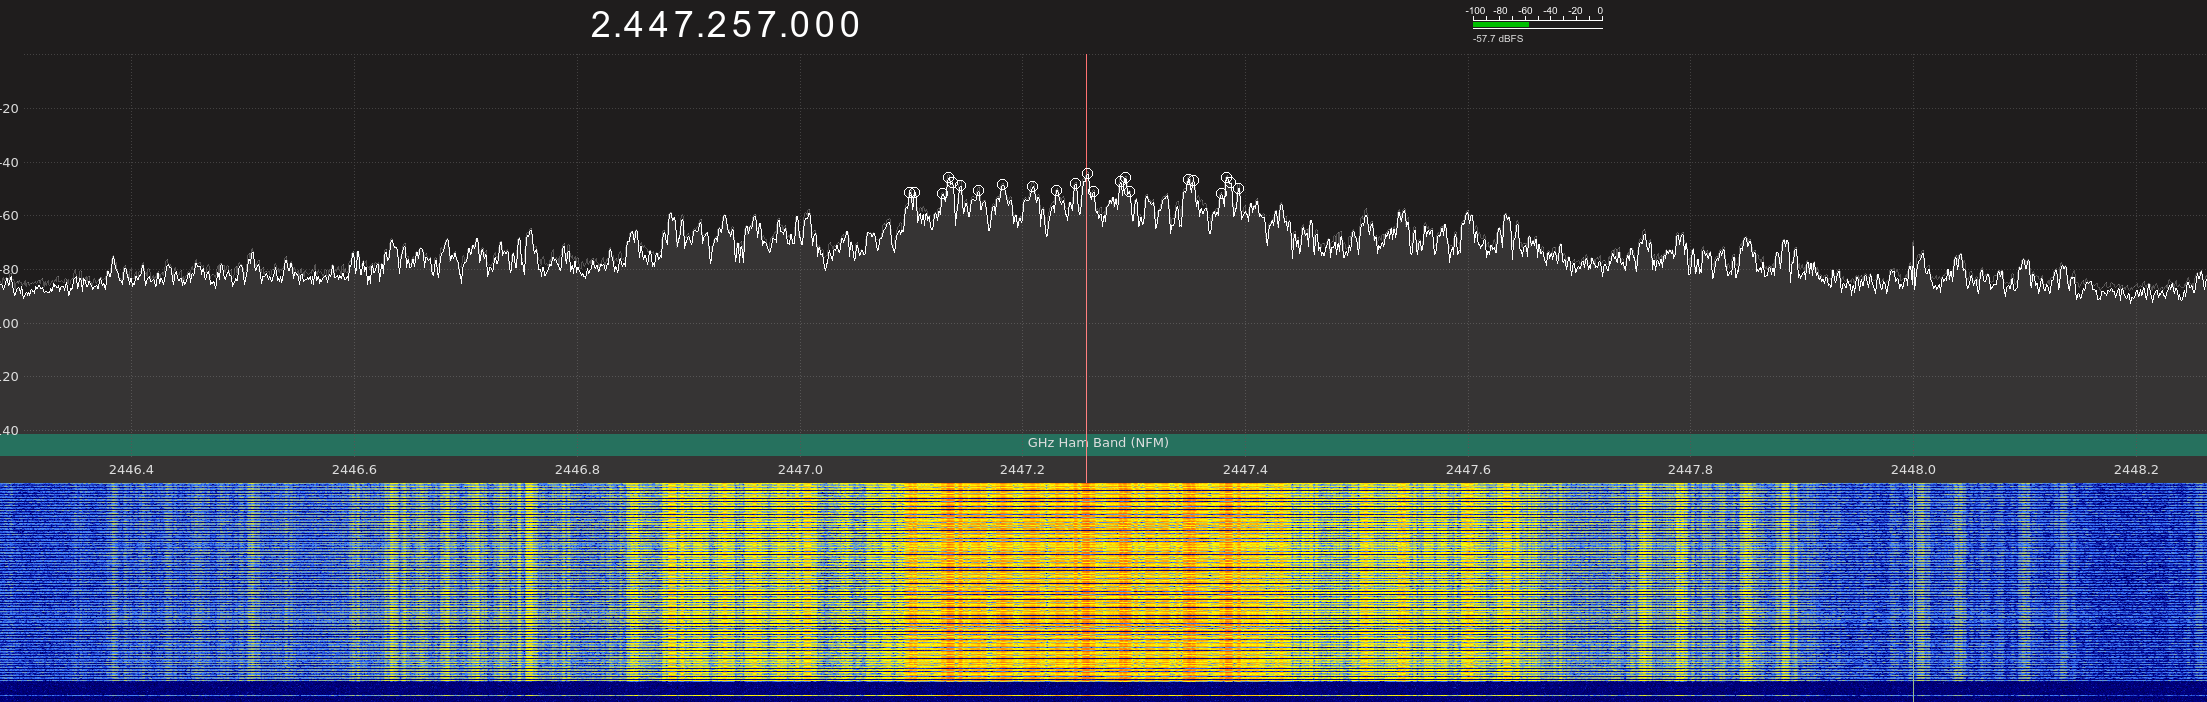Click the 2447.6 frequency axis label
The width and height of the screenshot is (2207, 702).
click(1468, 470)
